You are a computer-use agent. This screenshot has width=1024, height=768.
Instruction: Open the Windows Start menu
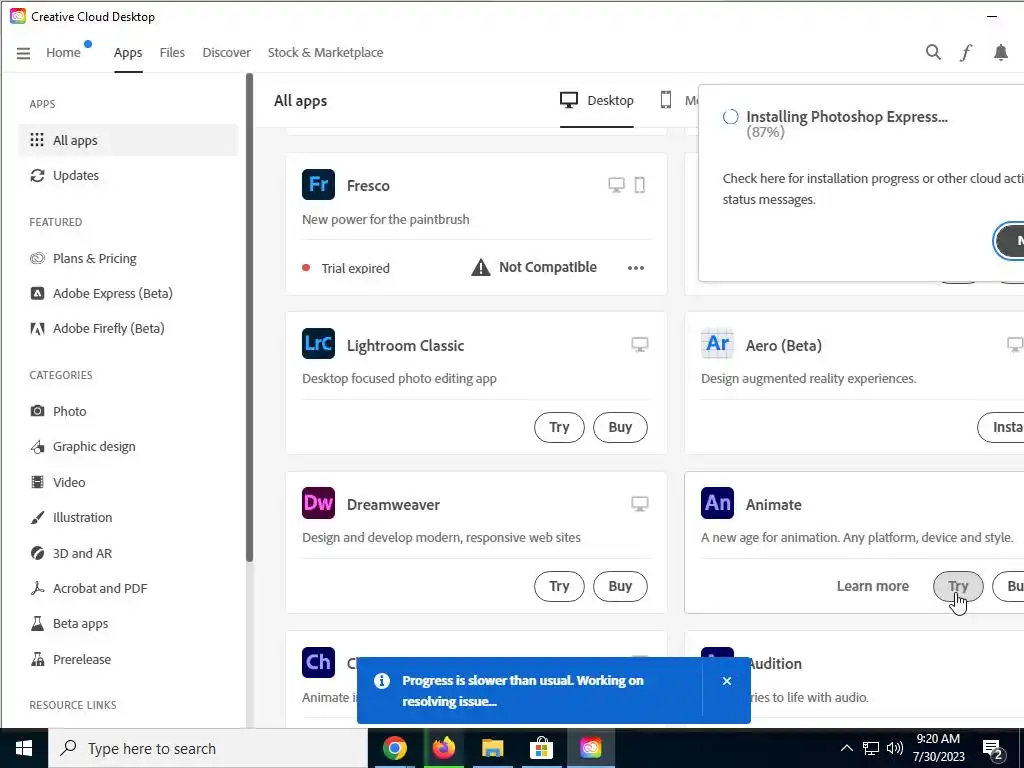24,748
